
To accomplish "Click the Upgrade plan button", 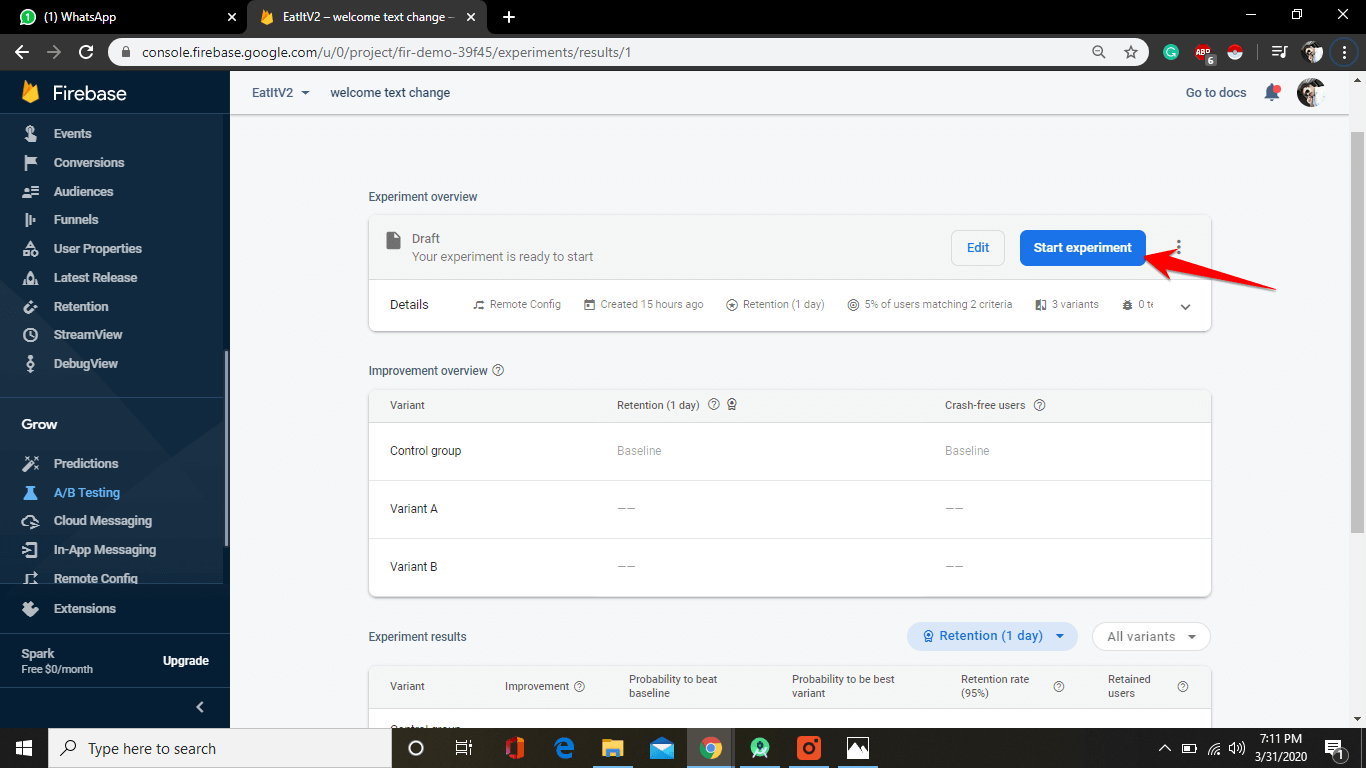I will tap(186, 661).
